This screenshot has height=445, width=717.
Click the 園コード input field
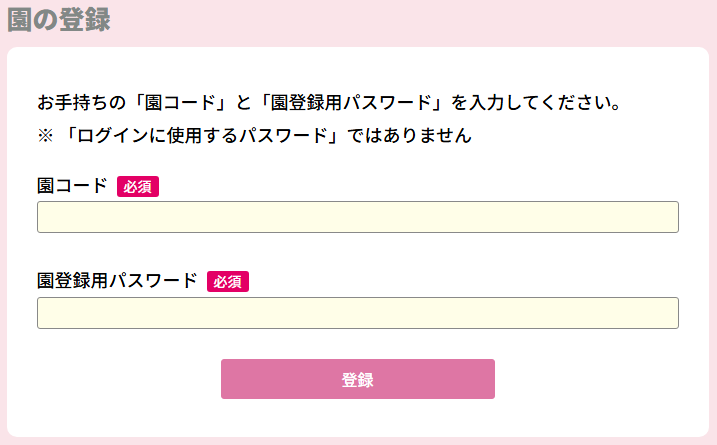pyautogui.click(x=357, y=217)
